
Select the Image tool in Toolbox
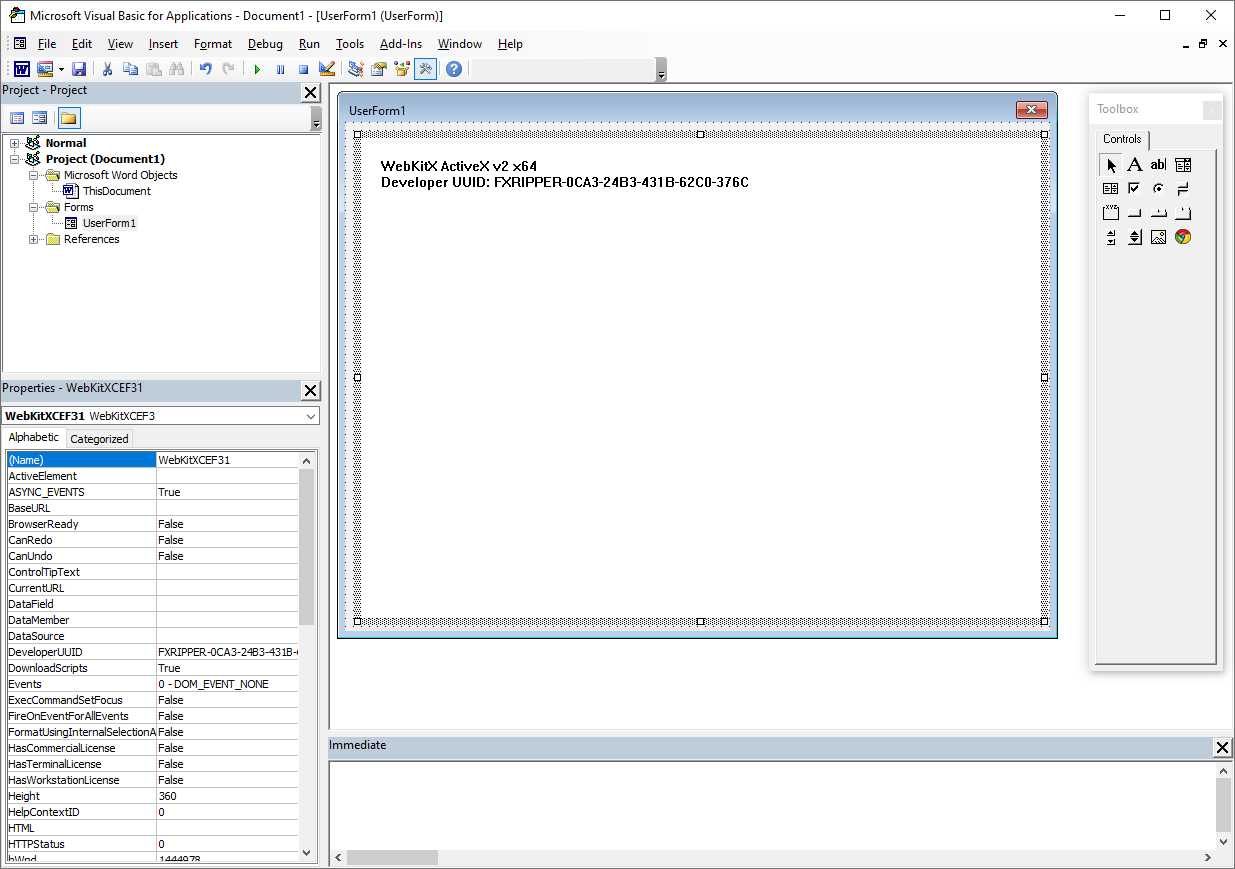pos(1158,237)
